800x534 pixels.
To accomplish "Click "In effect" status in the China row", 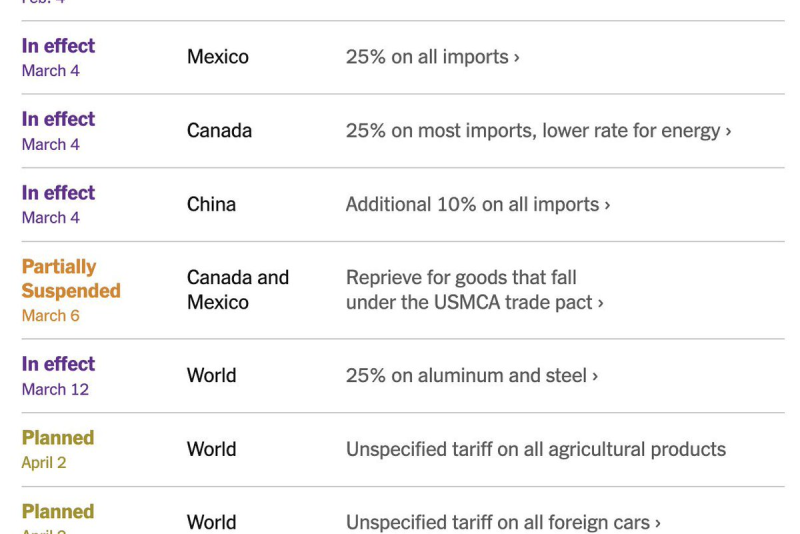I will click(58, 193).
